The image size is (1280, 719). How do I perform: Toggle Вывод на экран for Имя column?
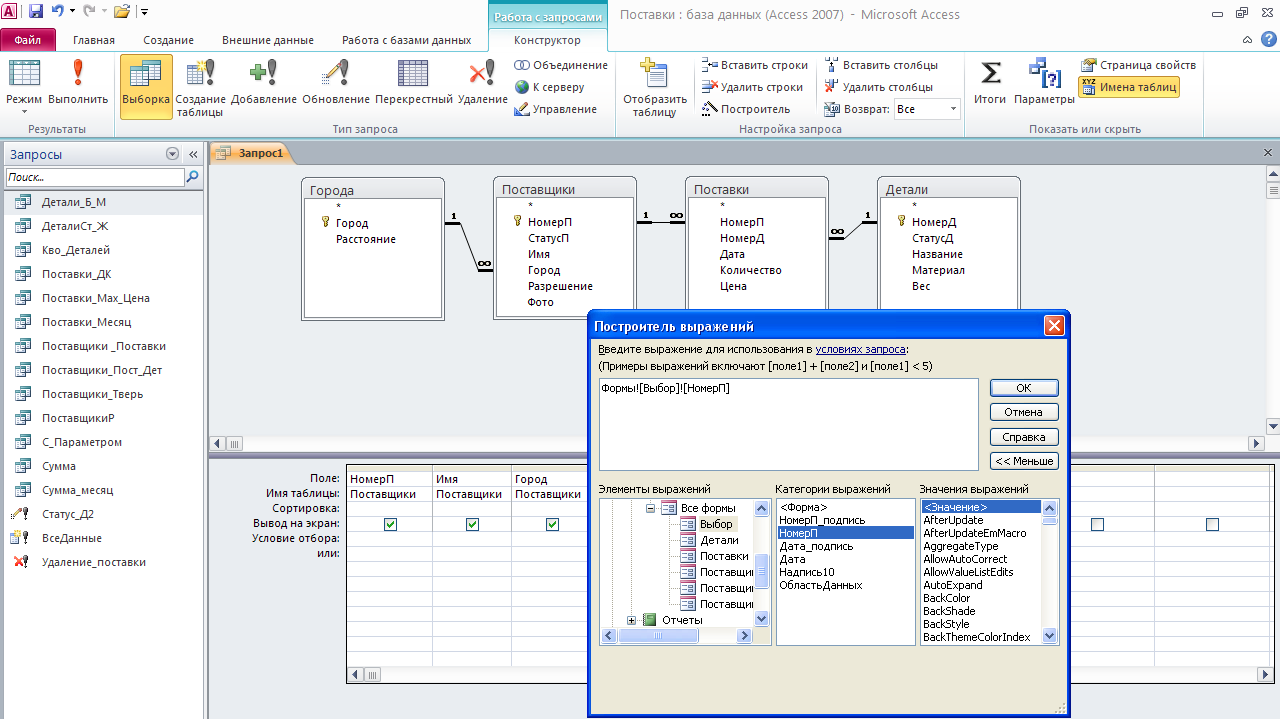point(472,524)
